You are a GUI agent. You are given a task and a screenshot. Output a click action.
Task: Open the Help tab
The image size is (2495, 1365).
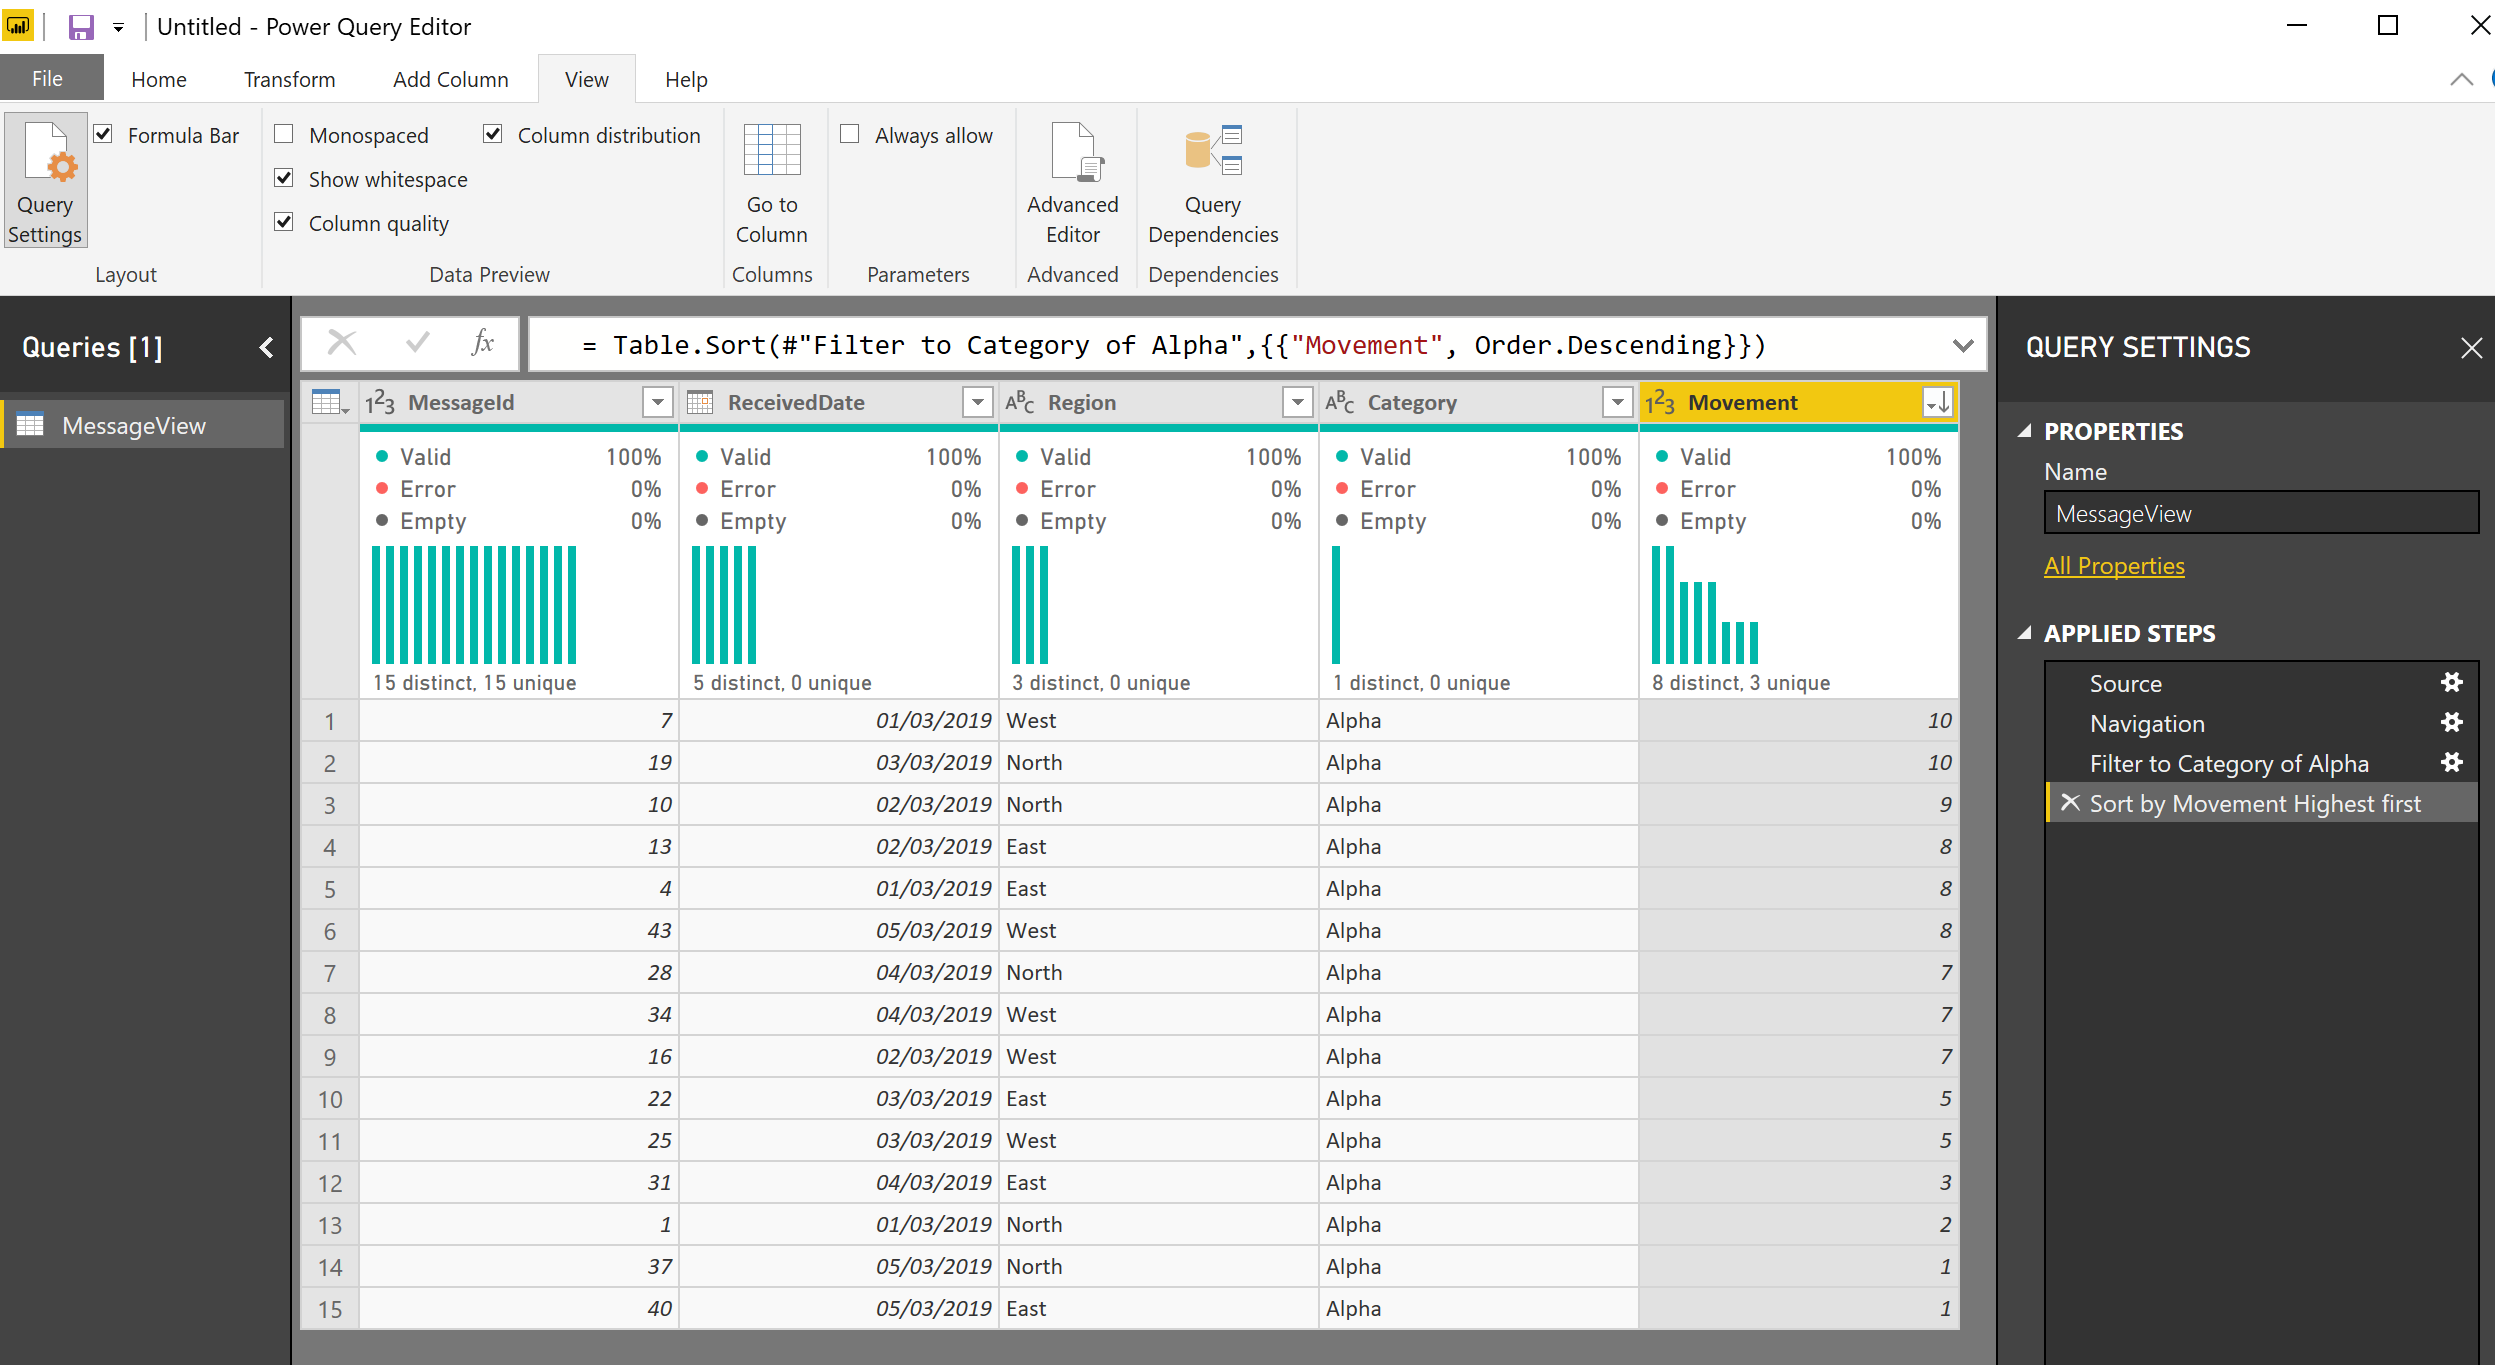point(686,79)
